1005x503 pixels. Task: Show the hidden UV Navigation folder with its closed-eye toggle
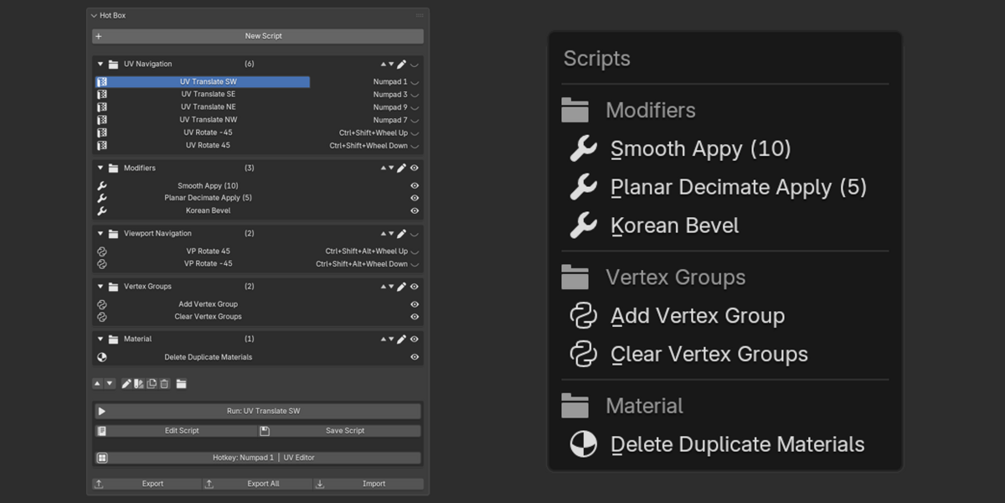[415, 64]
